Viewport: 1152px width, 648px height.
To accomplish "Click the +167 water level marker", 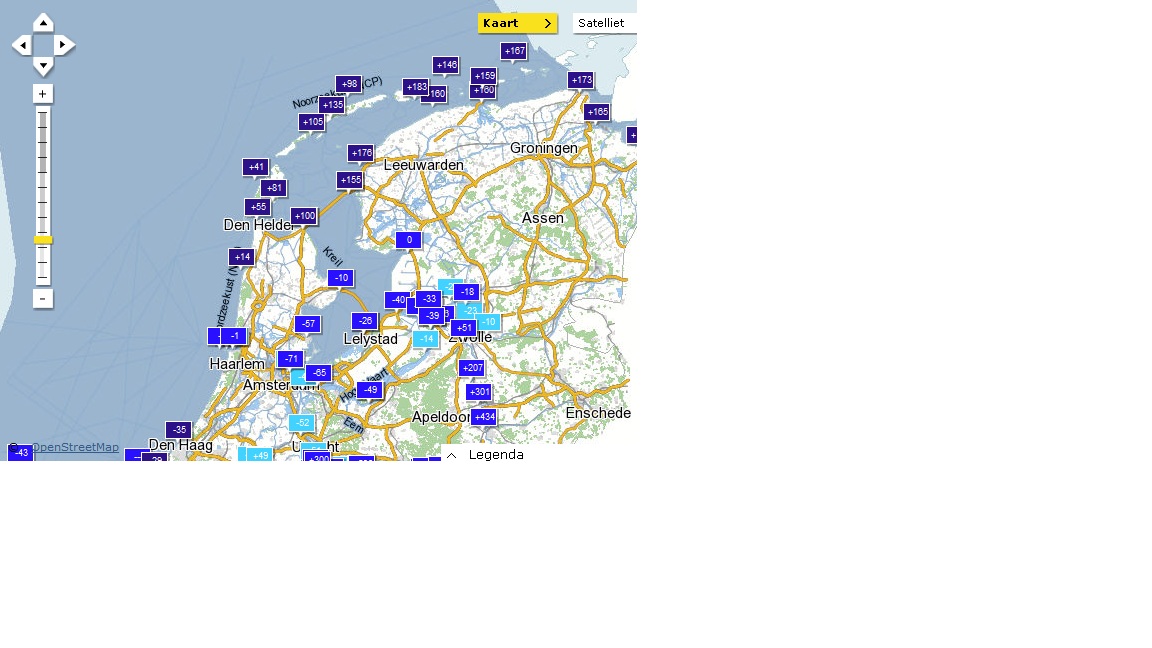I will [514, 51].
